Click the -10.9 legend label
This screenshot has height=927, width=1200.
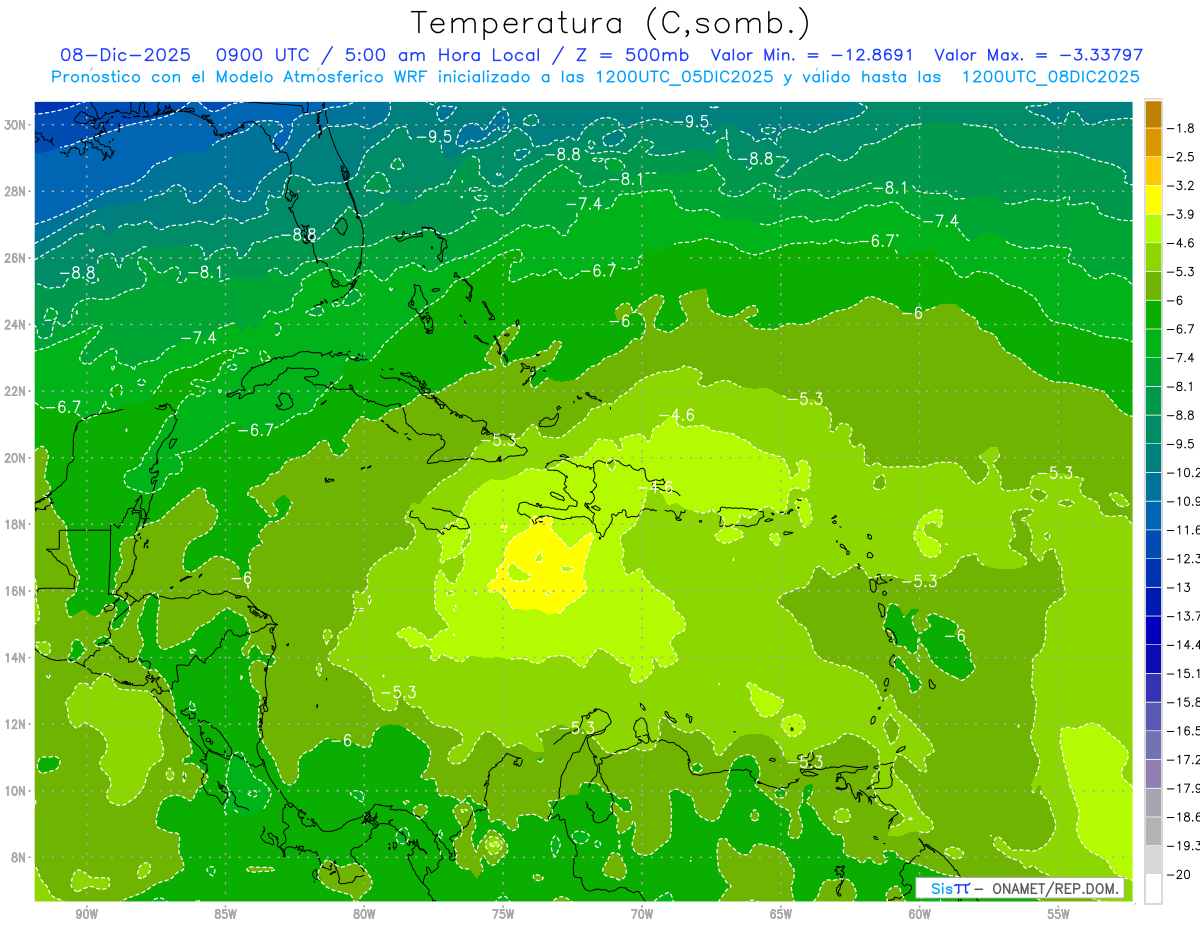click(x=1184, y=501)
